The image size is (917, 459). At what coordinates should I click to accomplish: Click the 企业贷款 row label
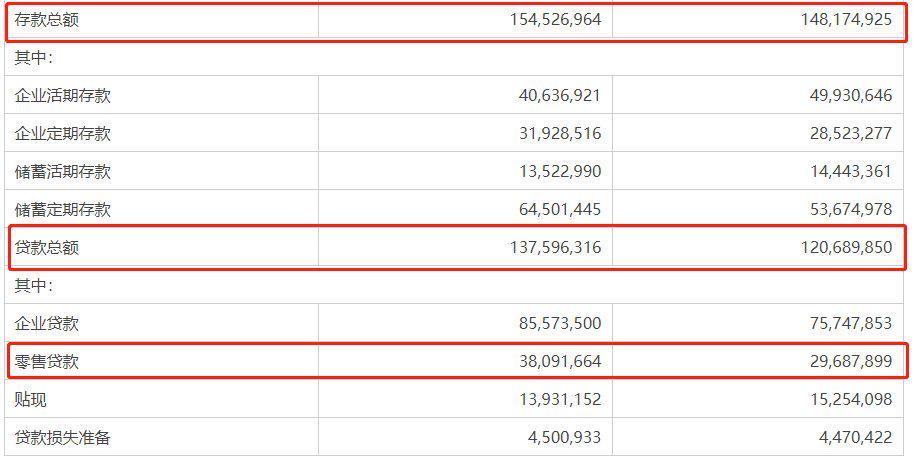click(46, 324)
